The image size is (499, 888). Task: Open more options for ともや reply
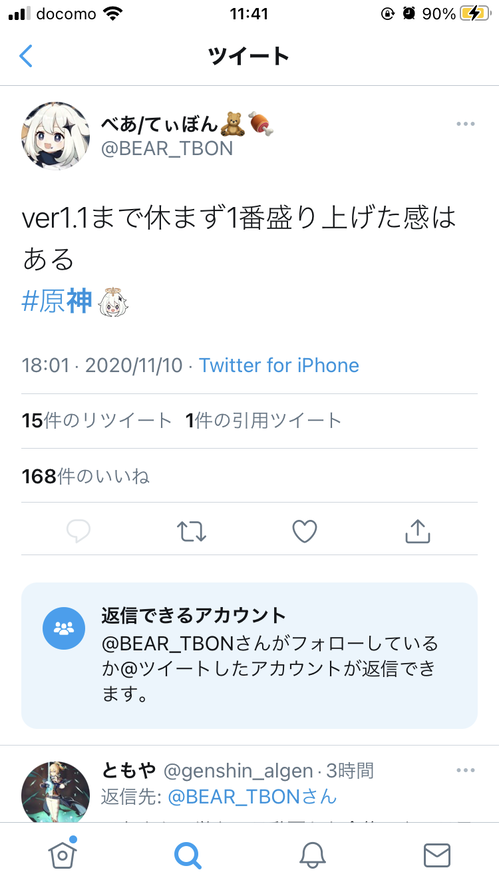466,770
